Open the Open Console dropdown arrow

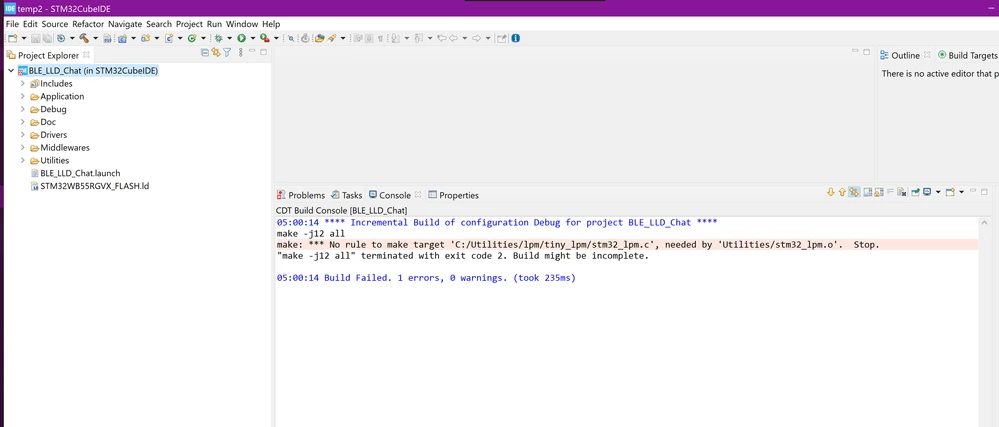[x=961, y=192]
